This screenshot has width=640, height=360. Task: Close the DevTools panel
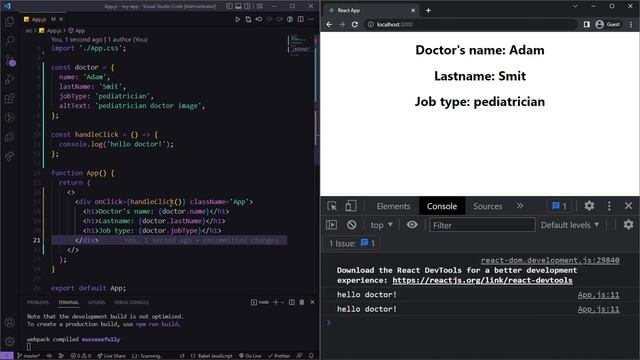click(x=629, y=206)
